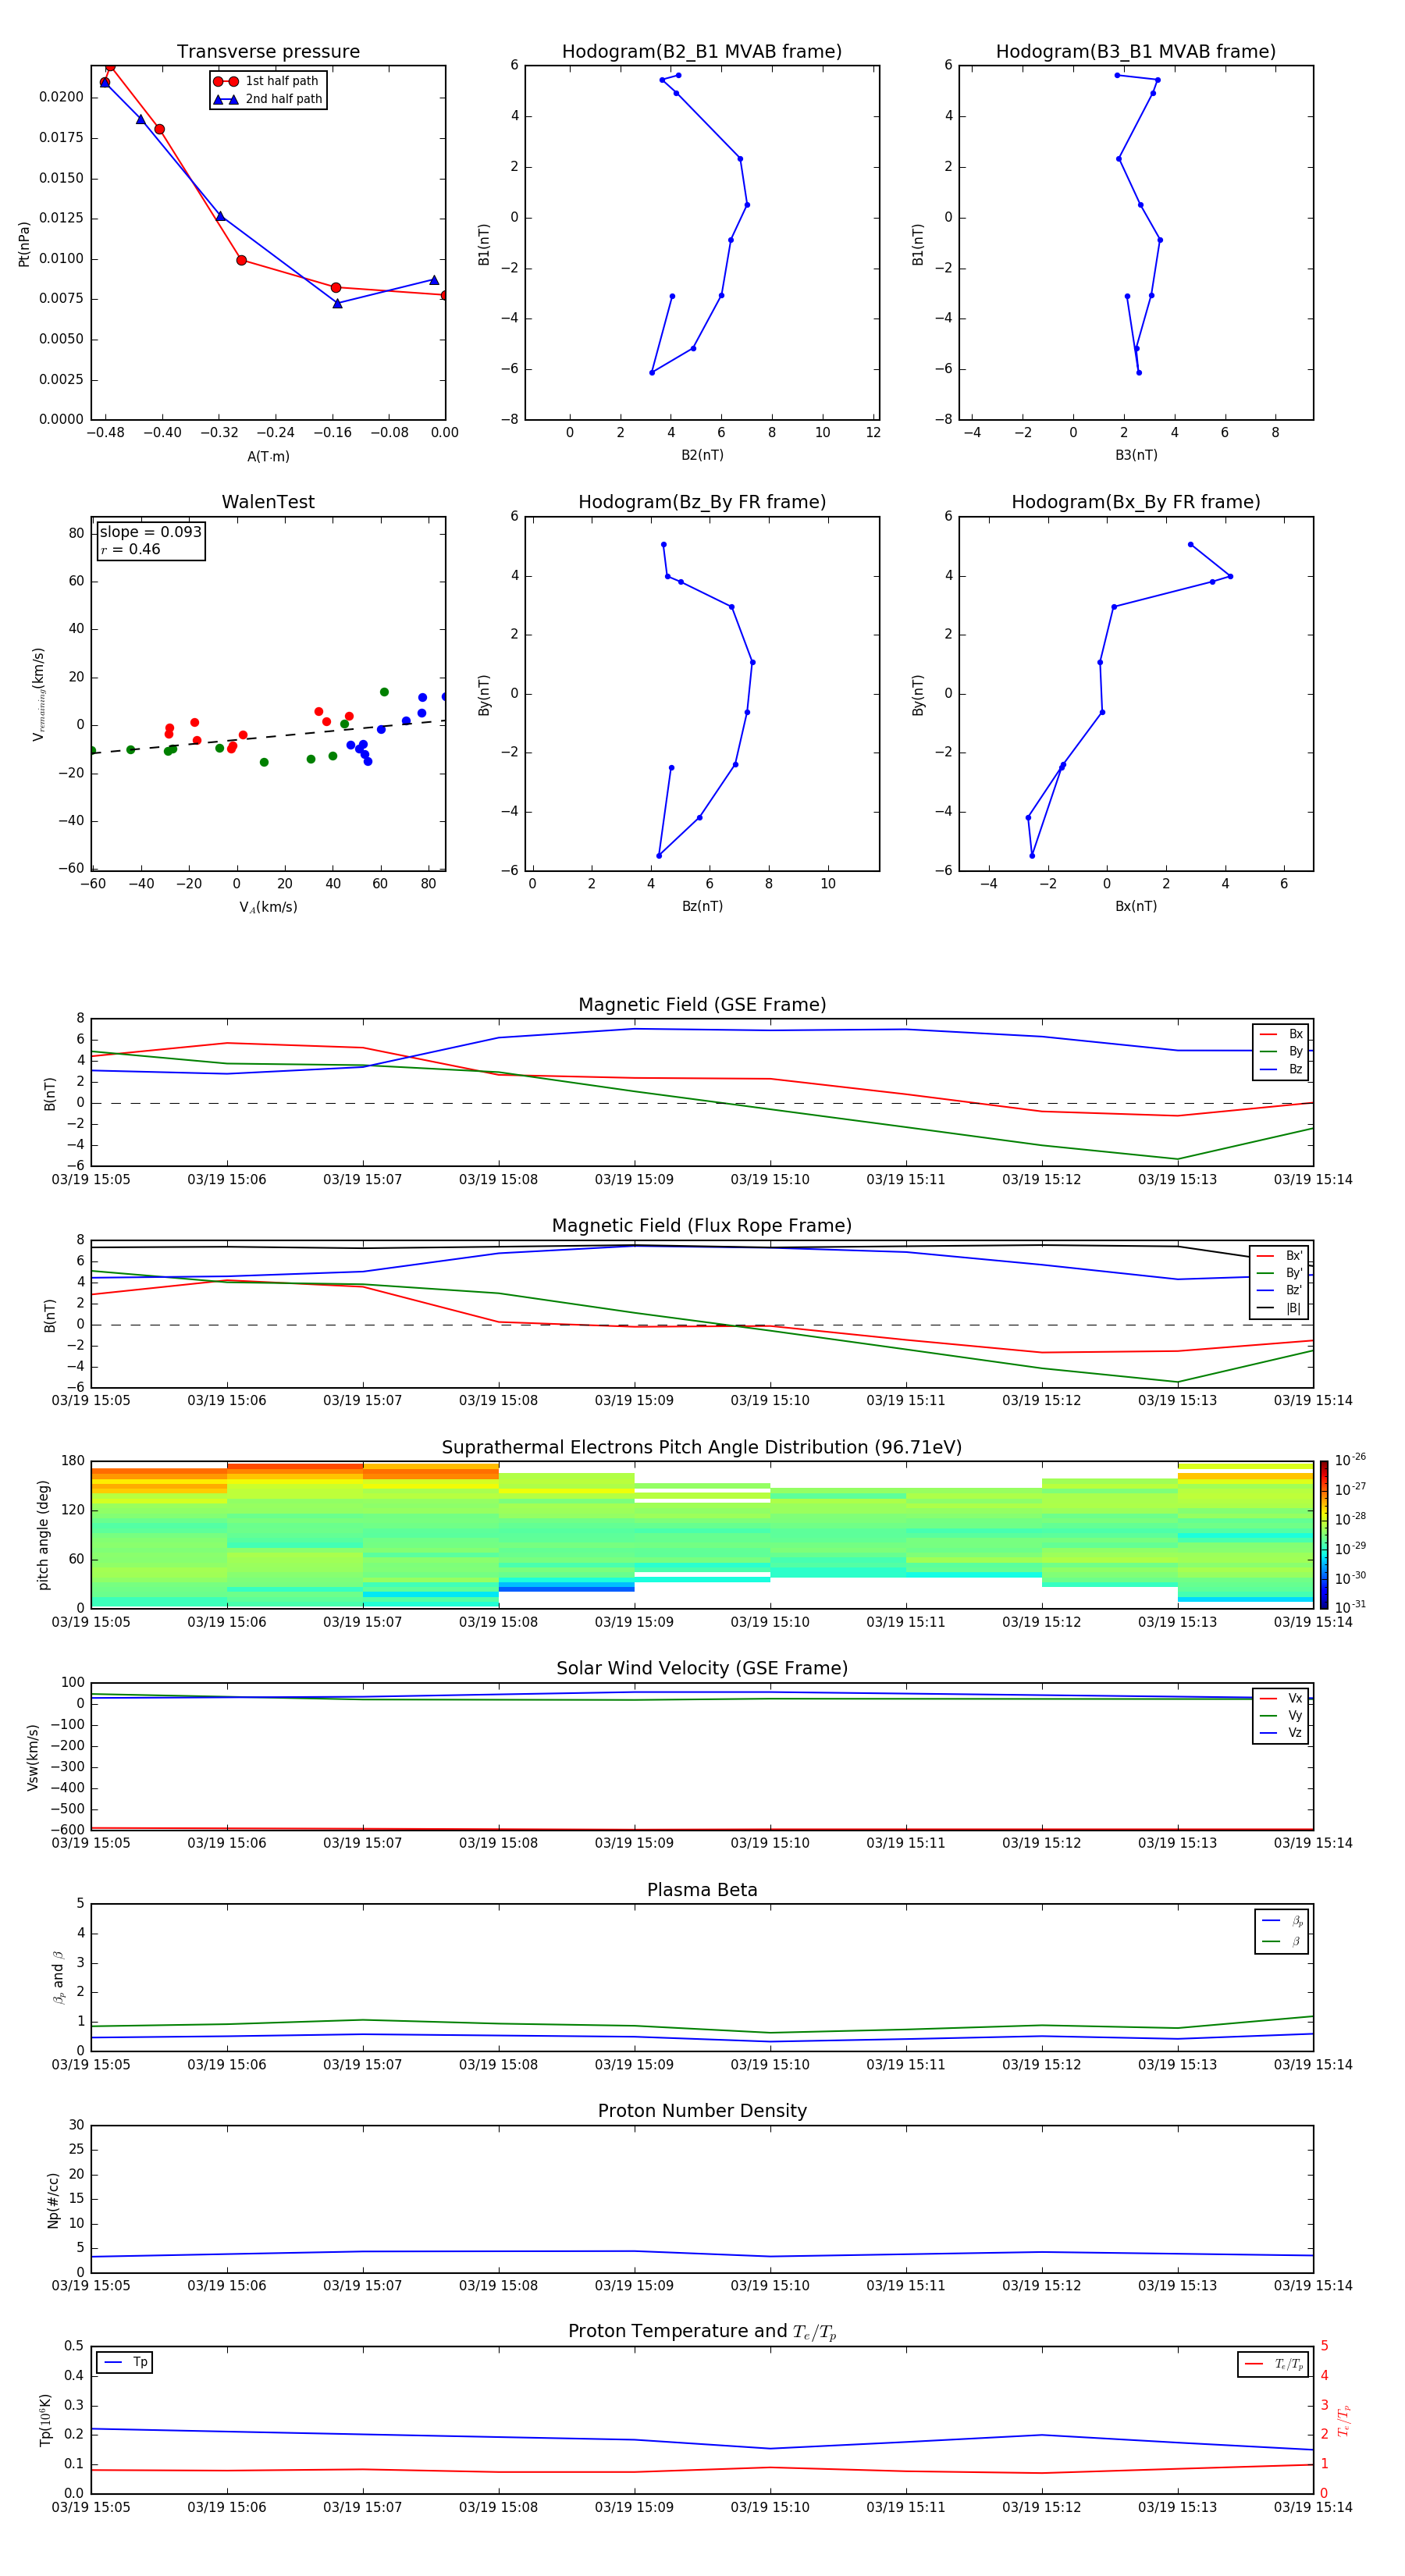Click the 03/19 15:09 tick in GSE panel
The height and width of the screenshot is (2576, 1405).
pos(634,1179)
